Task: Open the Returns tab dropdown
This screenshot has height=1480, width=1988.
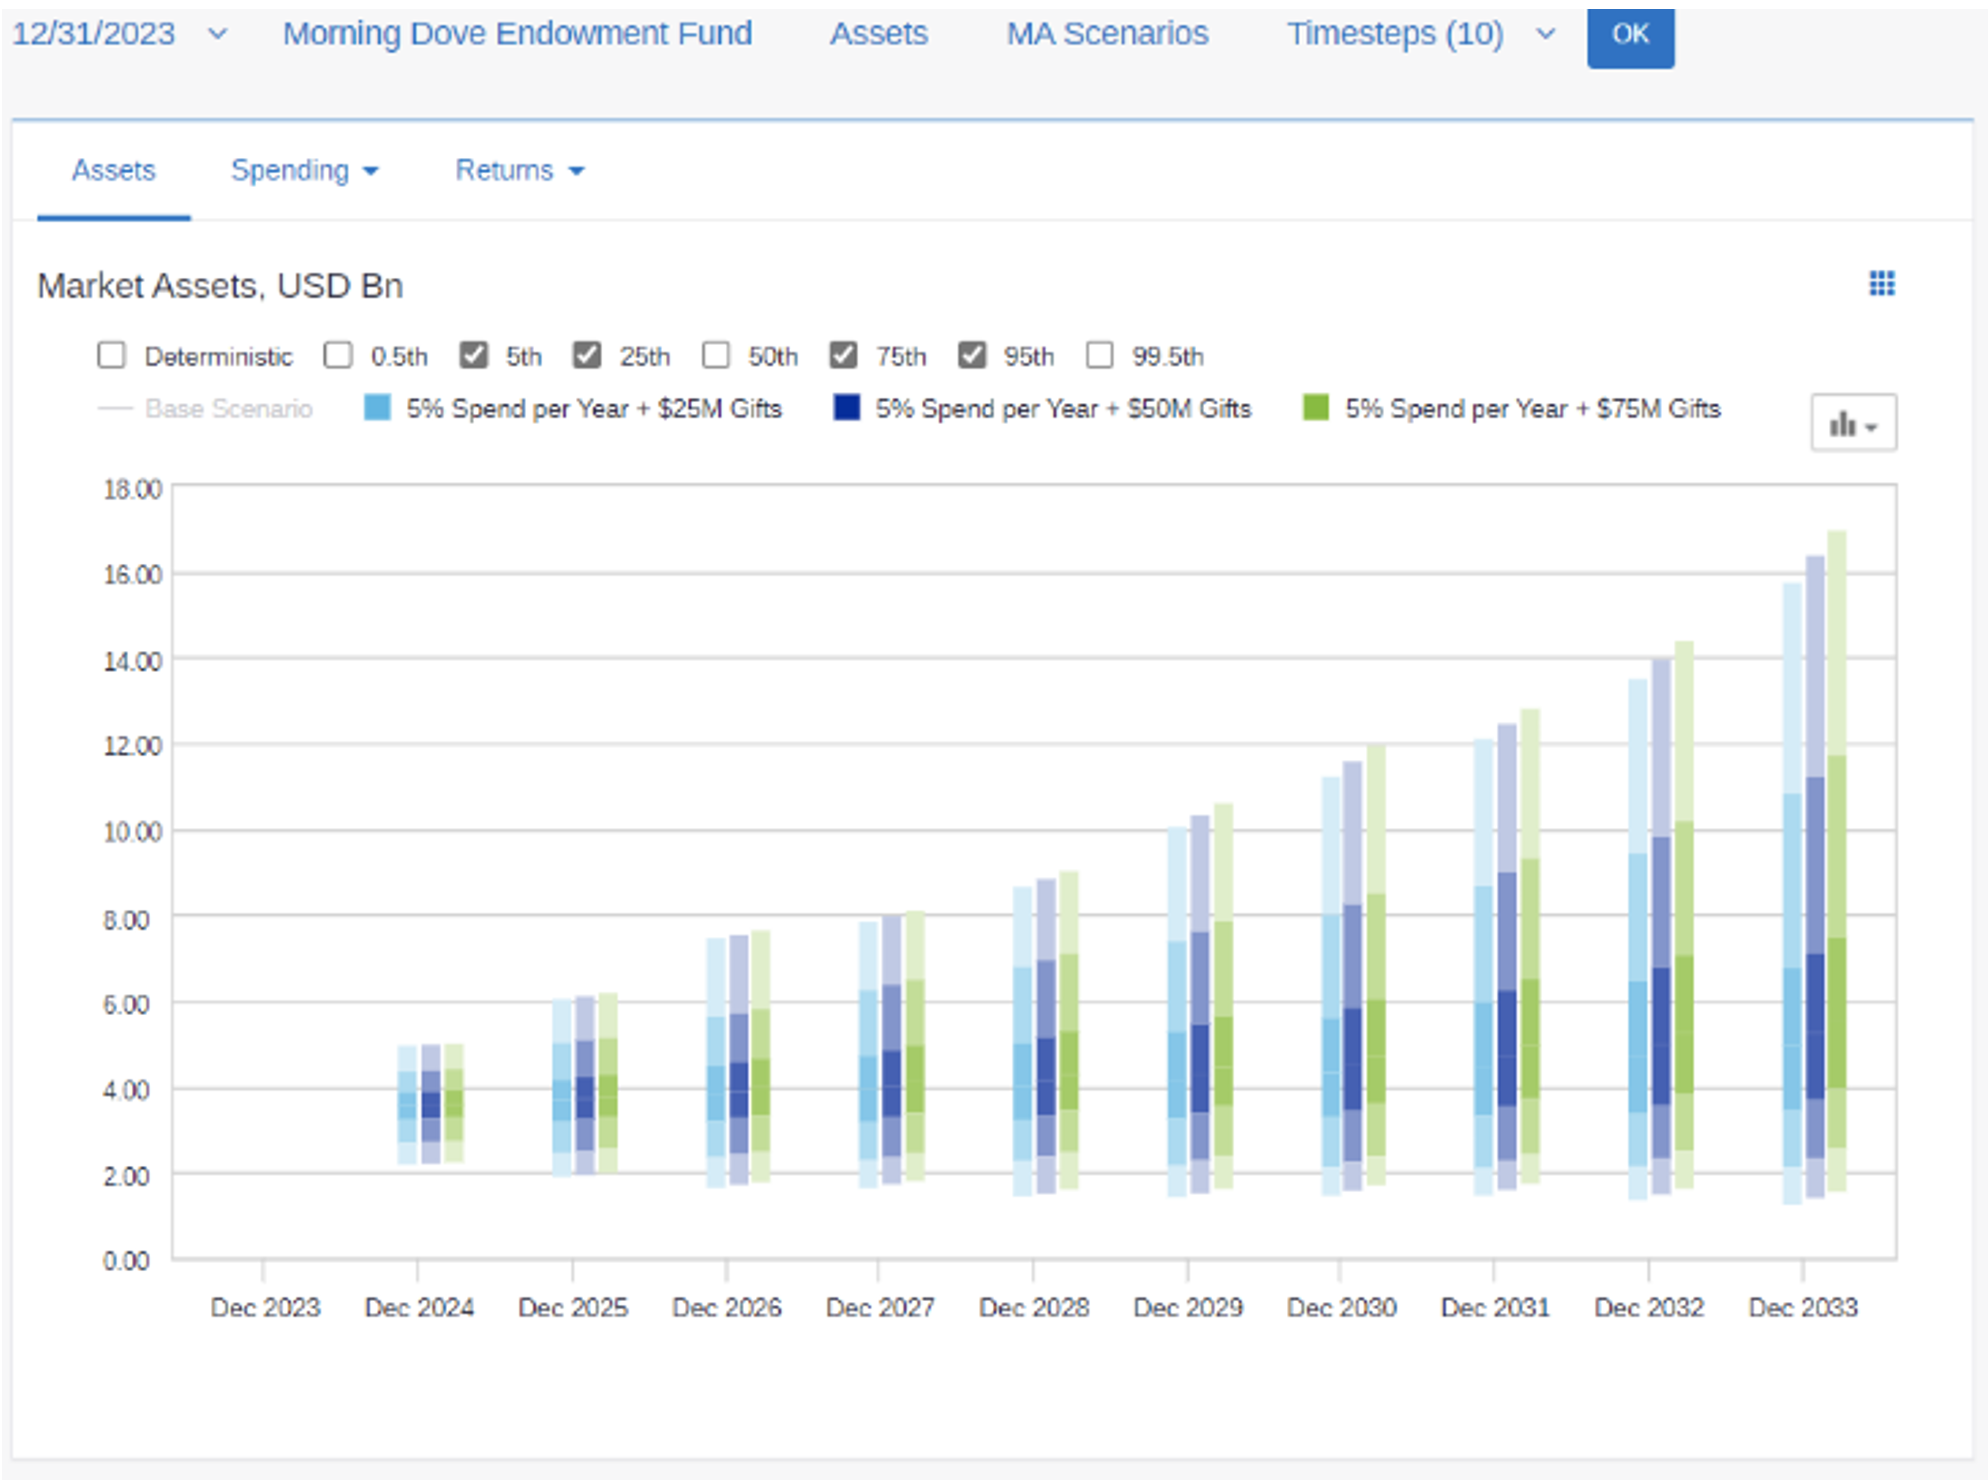Action: pyautogui.click(x=519, y=171)
